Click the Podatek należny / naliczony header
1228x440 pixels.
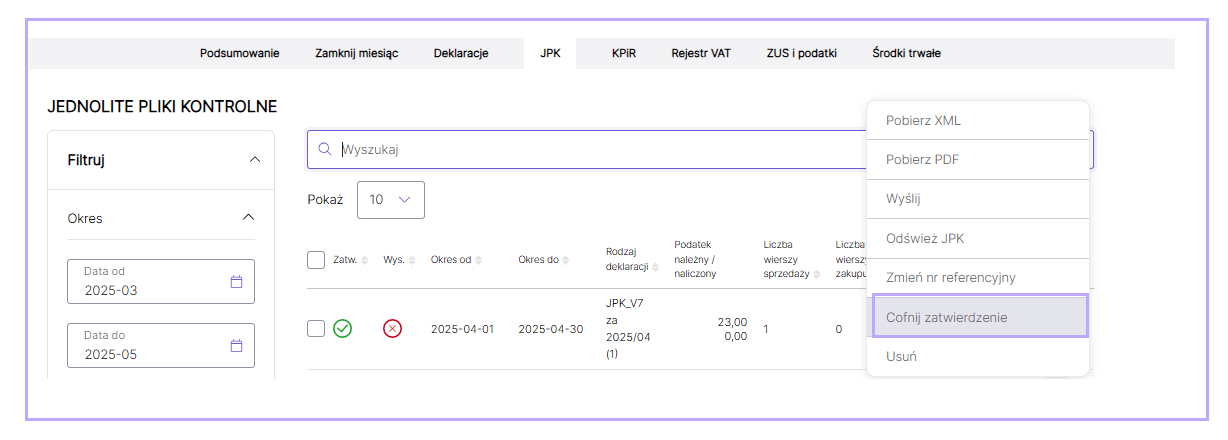[696, 260]
